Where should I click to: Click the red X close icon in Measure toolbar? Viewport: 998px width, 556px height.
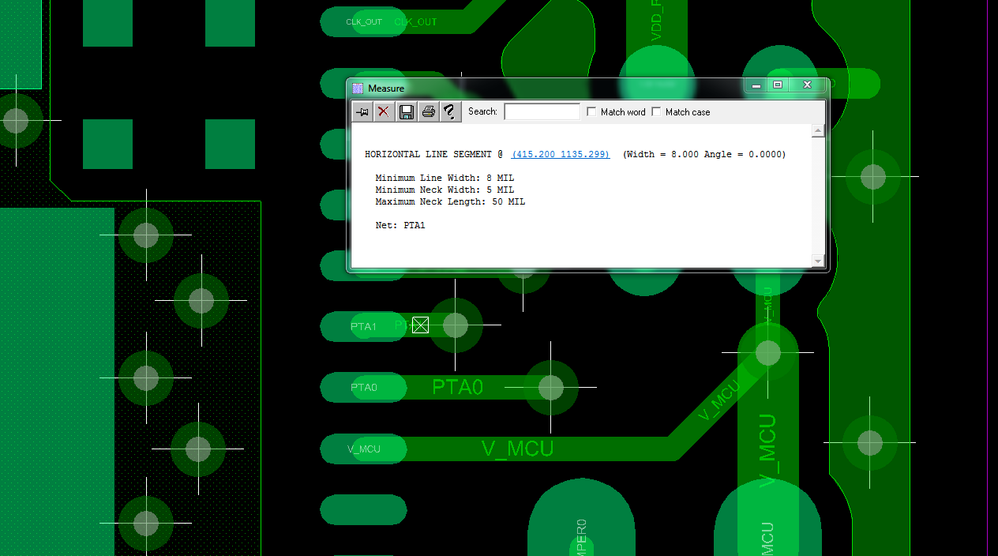pyautogui.click(x=383, y=112)
